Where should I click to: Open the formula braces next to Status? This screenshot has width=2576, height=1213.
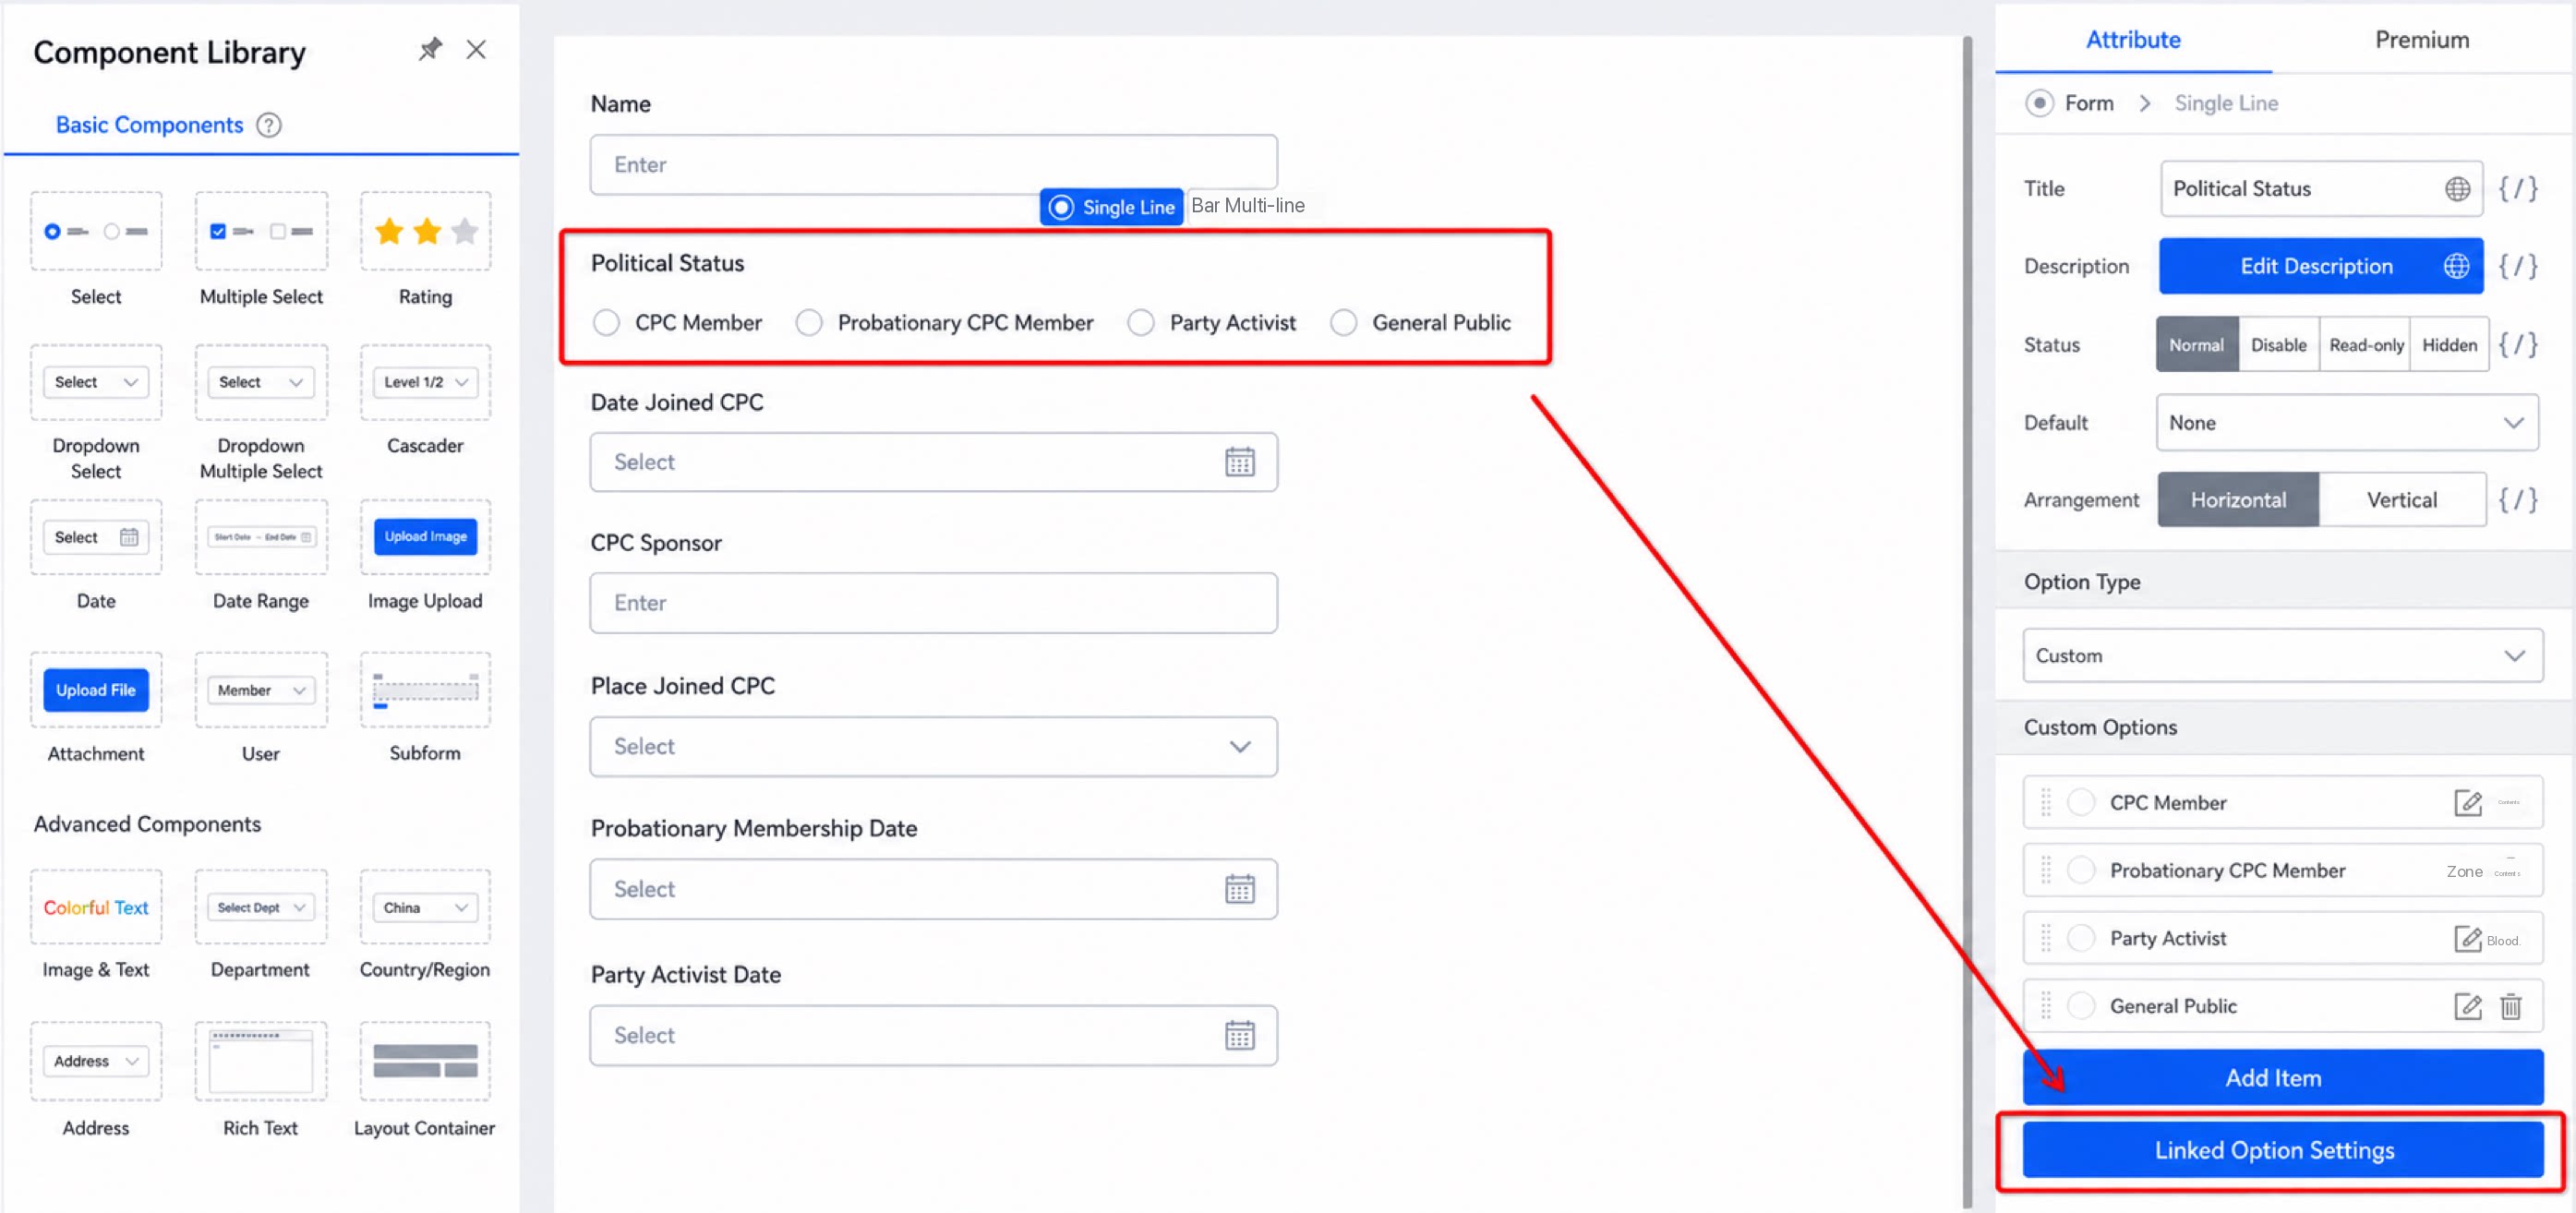pos(2517,345)
